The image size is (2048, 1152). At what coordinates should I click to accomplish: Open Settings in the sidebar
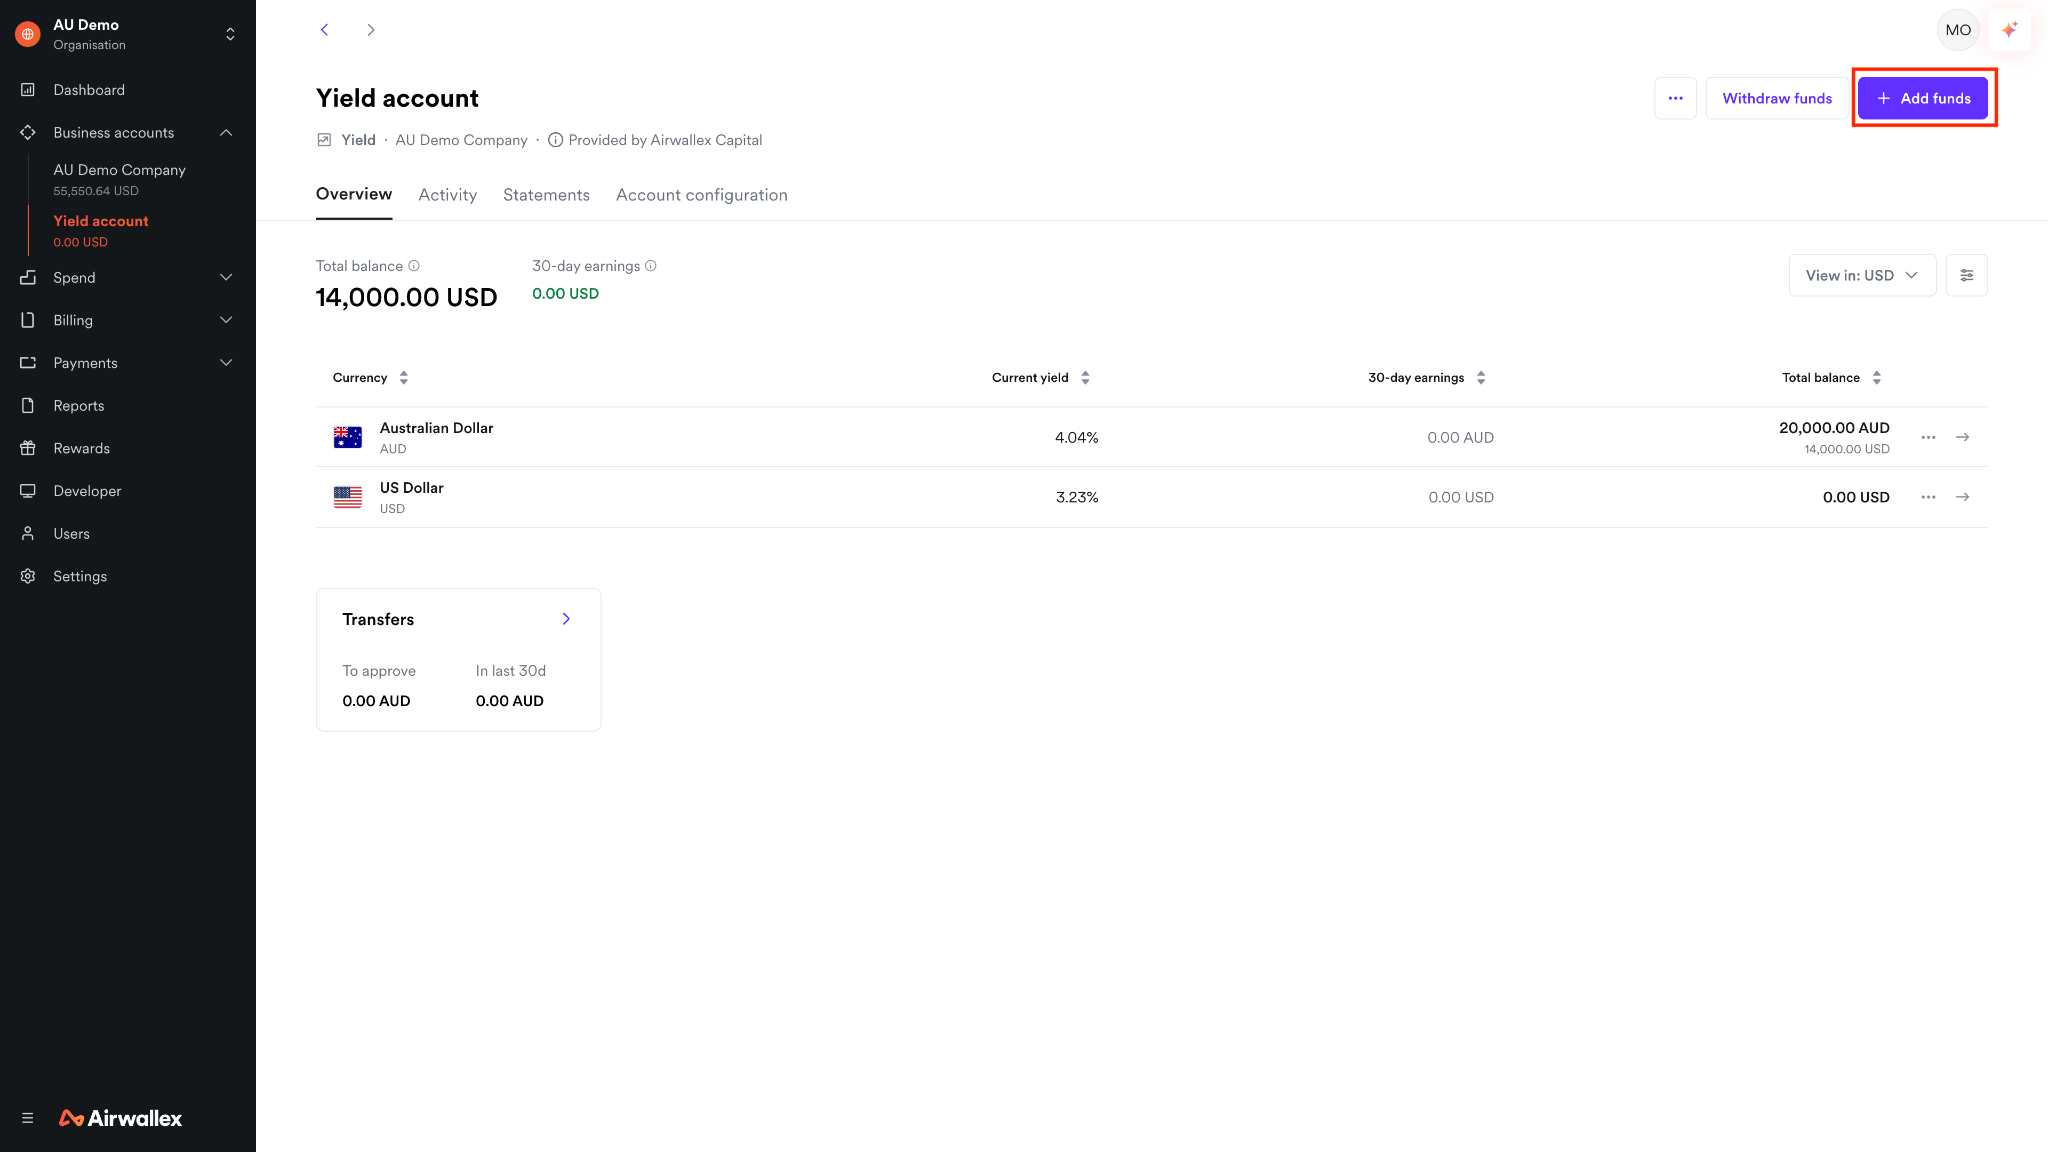coord(80,576)
